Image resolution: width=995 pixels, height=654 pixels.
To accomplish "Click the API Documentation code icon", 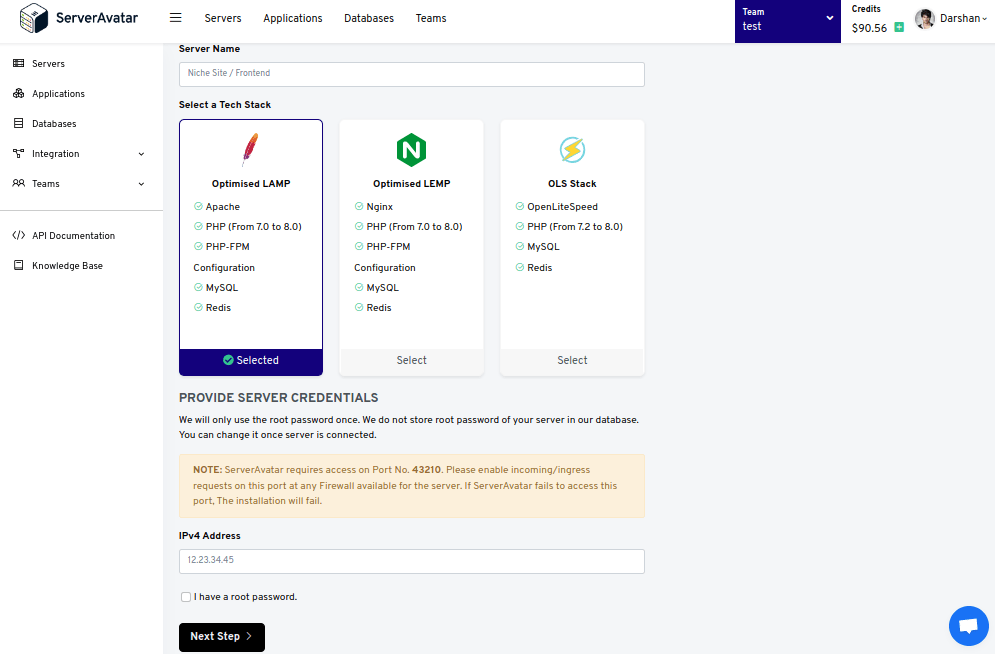I will click(18, 235).
